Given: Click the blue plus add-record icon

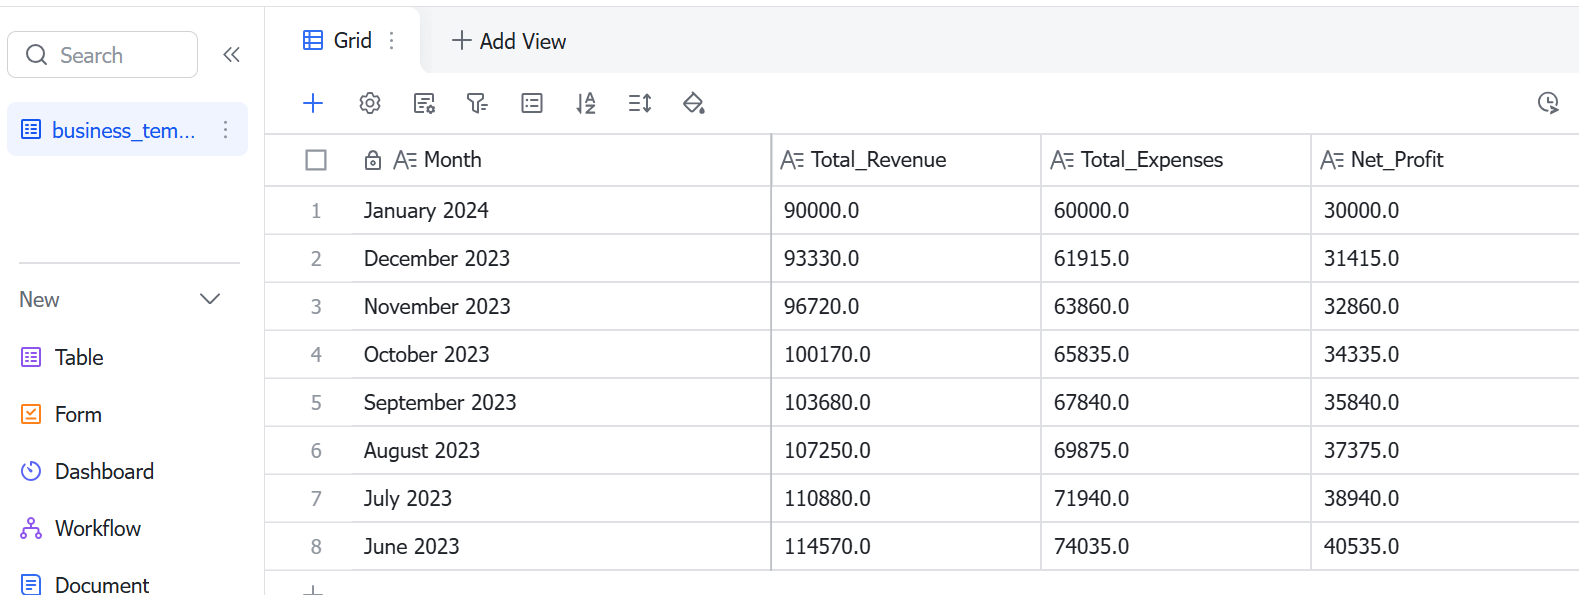Looking at the screenshot, I should (313, 103).
